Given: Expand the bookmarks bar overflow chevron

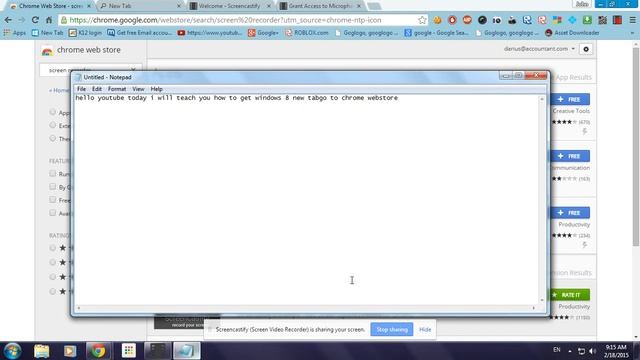Looking at the screenshot, I should click(633, 33).
